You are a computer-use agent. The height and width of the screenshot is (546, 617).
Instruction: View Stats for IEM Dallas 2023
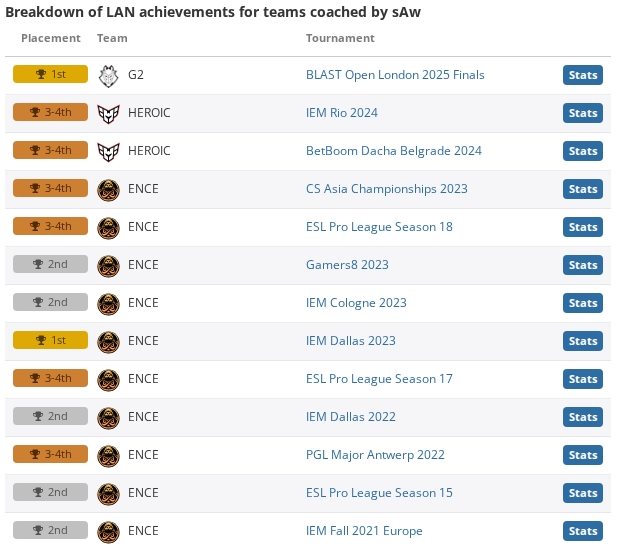click(x=583, y=341)
